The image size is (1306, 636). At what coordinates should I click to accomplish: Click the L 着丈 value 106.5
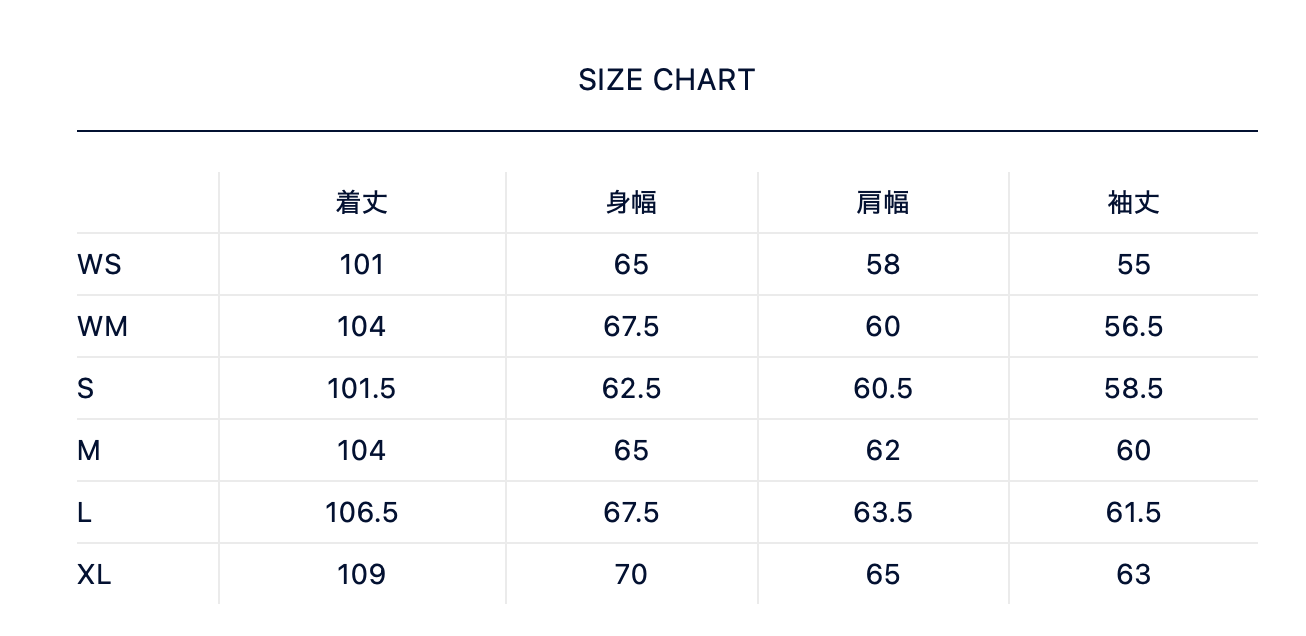(361, 513)
